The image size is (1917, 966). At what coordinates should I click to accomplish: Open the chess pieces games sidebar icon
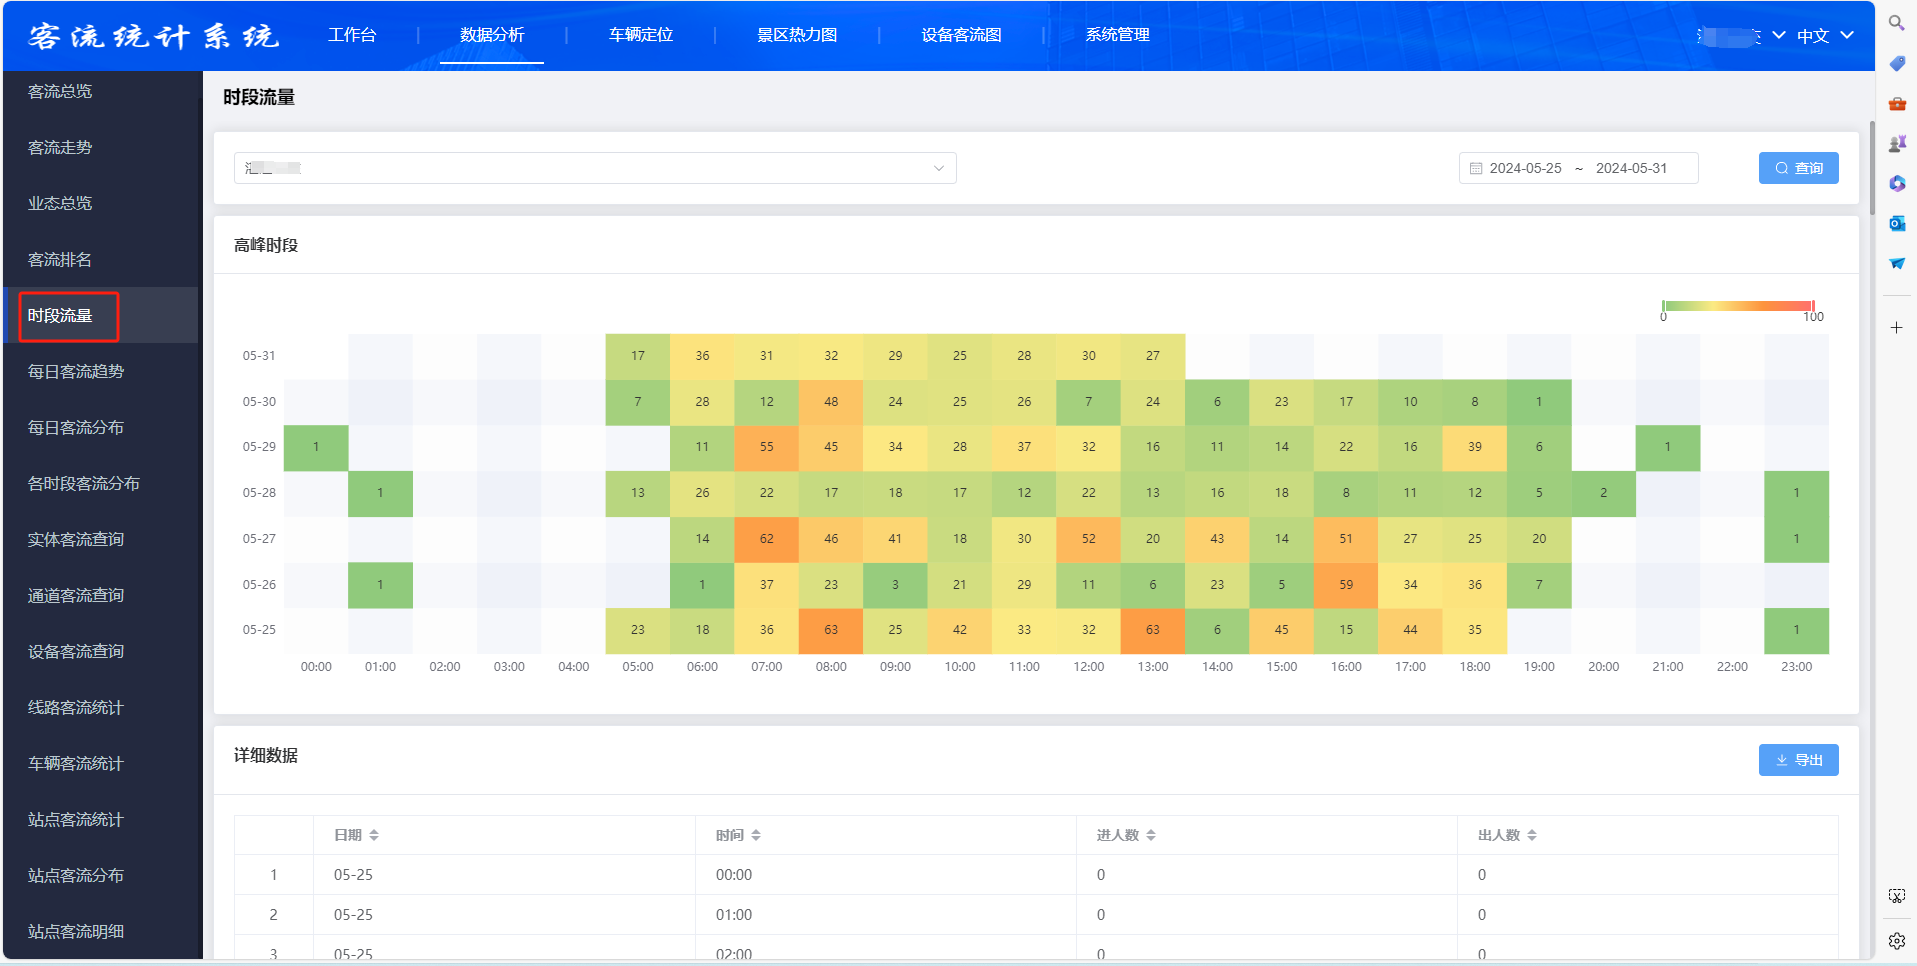(1896, 143)
